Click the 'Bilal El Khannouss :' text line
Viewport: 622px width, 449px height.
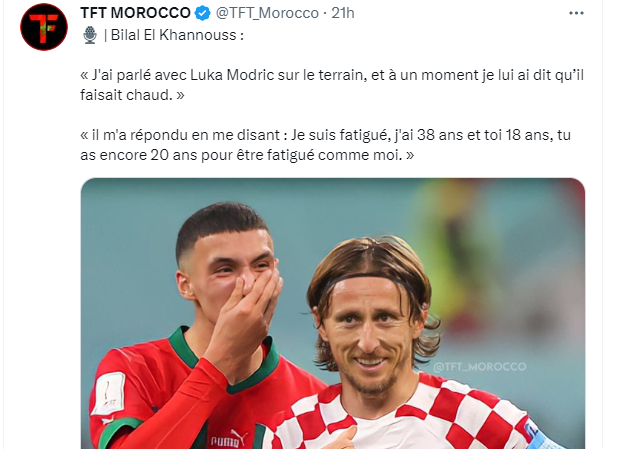click(x=174, y=35)
